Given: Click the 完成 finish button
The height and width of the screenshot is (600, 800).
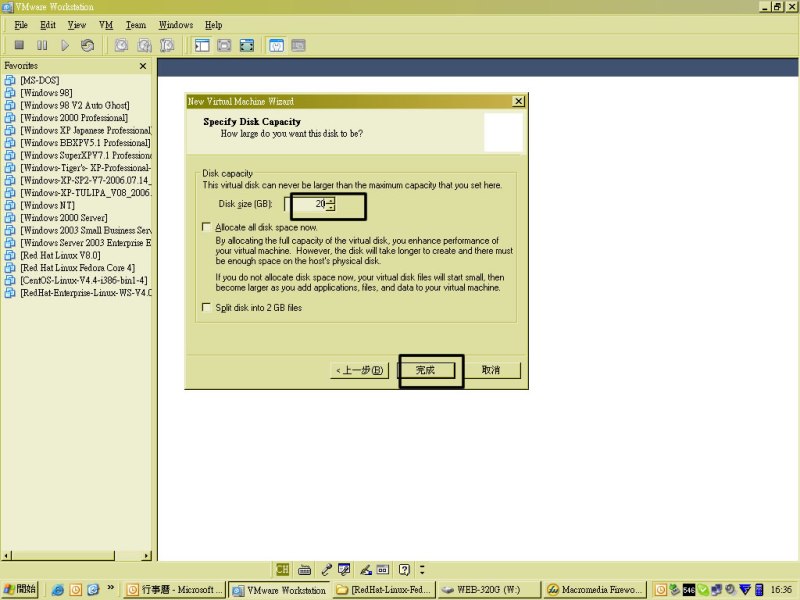Looking at the screenshot, I should coord(426,370).
